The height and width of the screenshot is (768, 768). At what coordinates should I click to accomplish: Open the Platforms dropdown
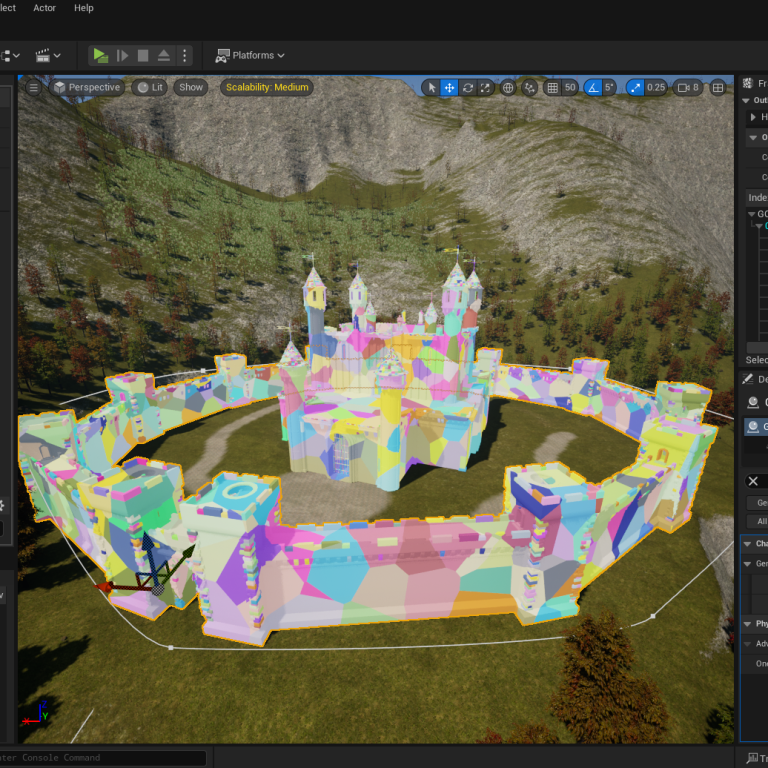tap(250, 56)
